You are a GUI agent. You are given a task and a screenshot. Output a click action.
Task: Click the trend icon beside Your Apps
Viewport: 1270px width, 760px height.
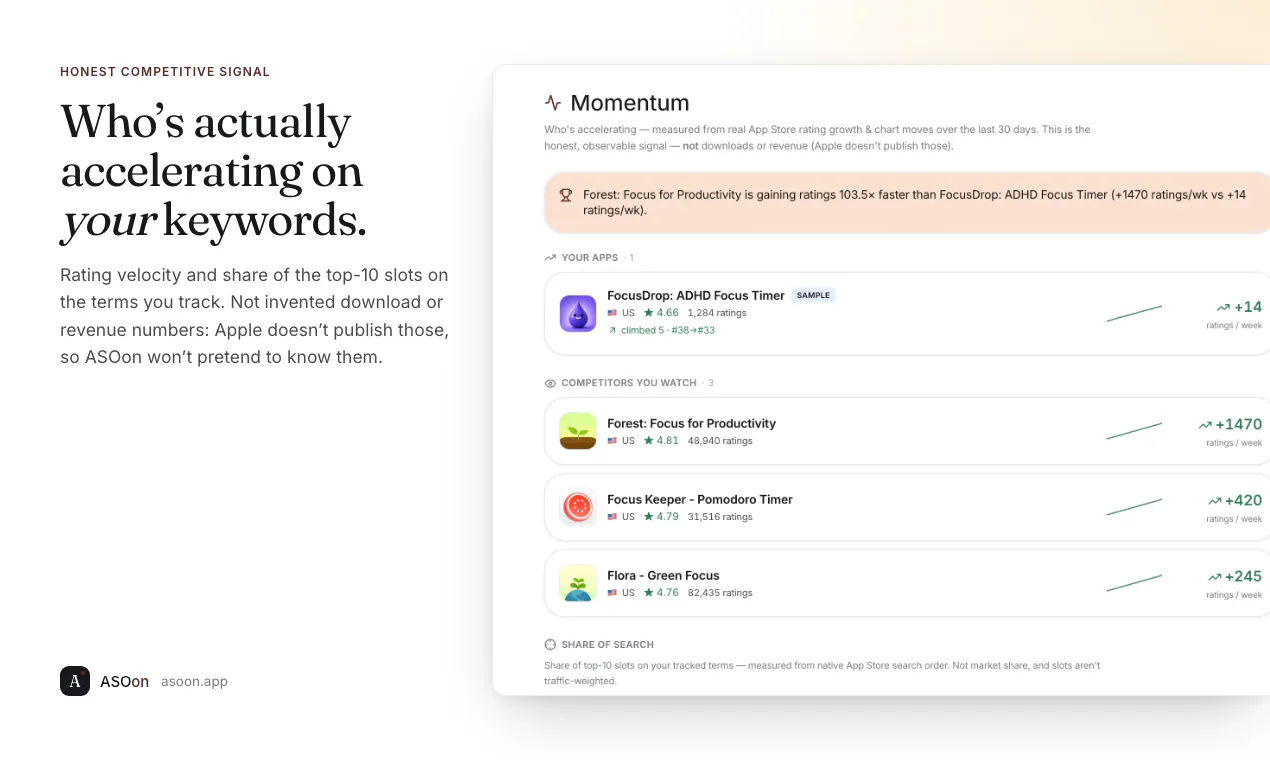point(550,257)
